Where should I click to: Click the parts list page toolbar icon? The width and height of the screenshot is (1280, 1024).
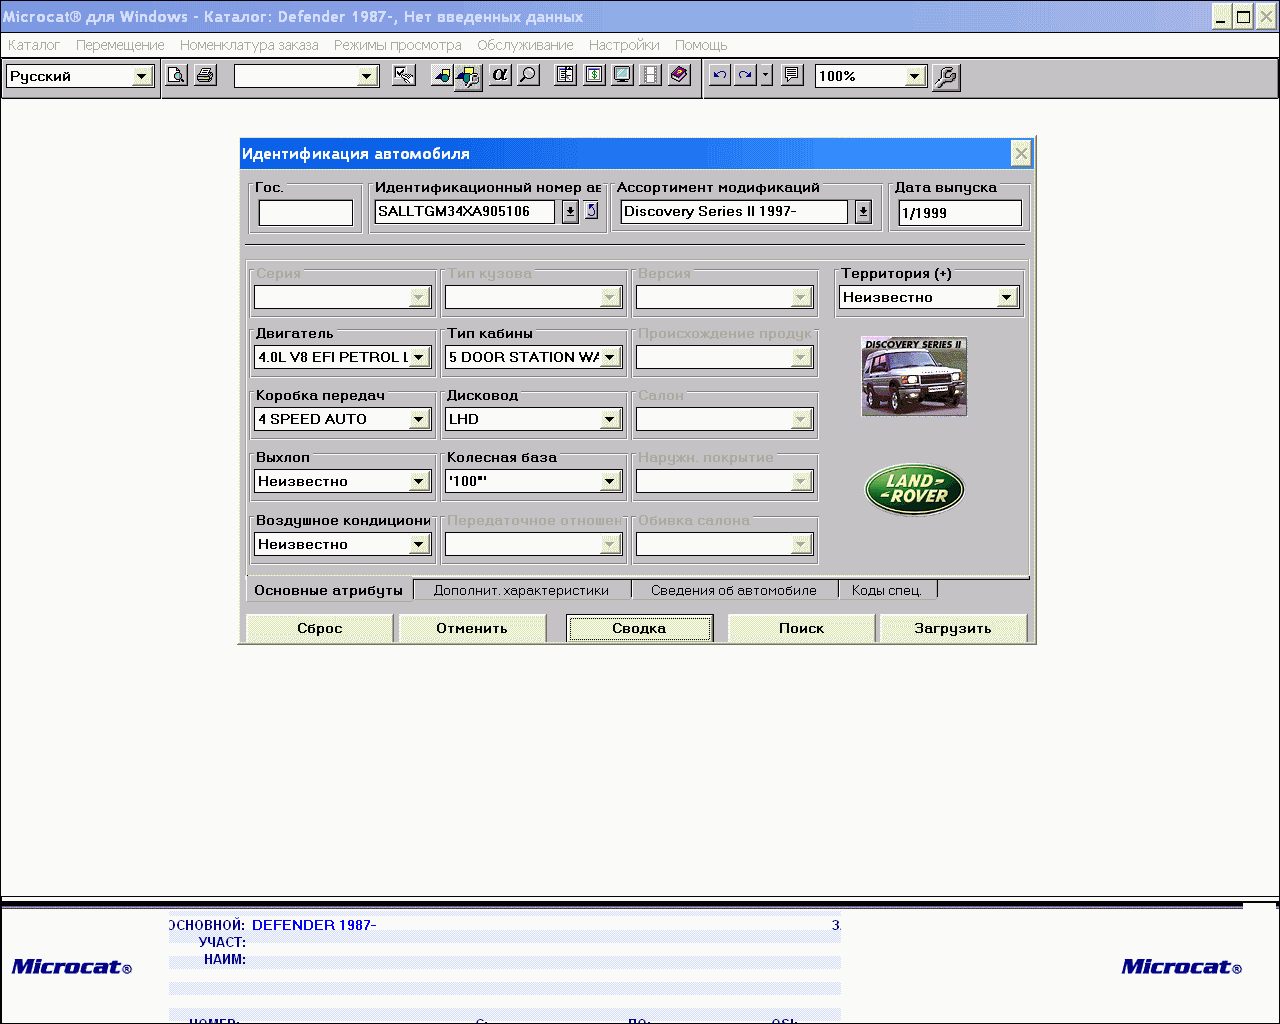pyautogui.click(x=565, y=76)
